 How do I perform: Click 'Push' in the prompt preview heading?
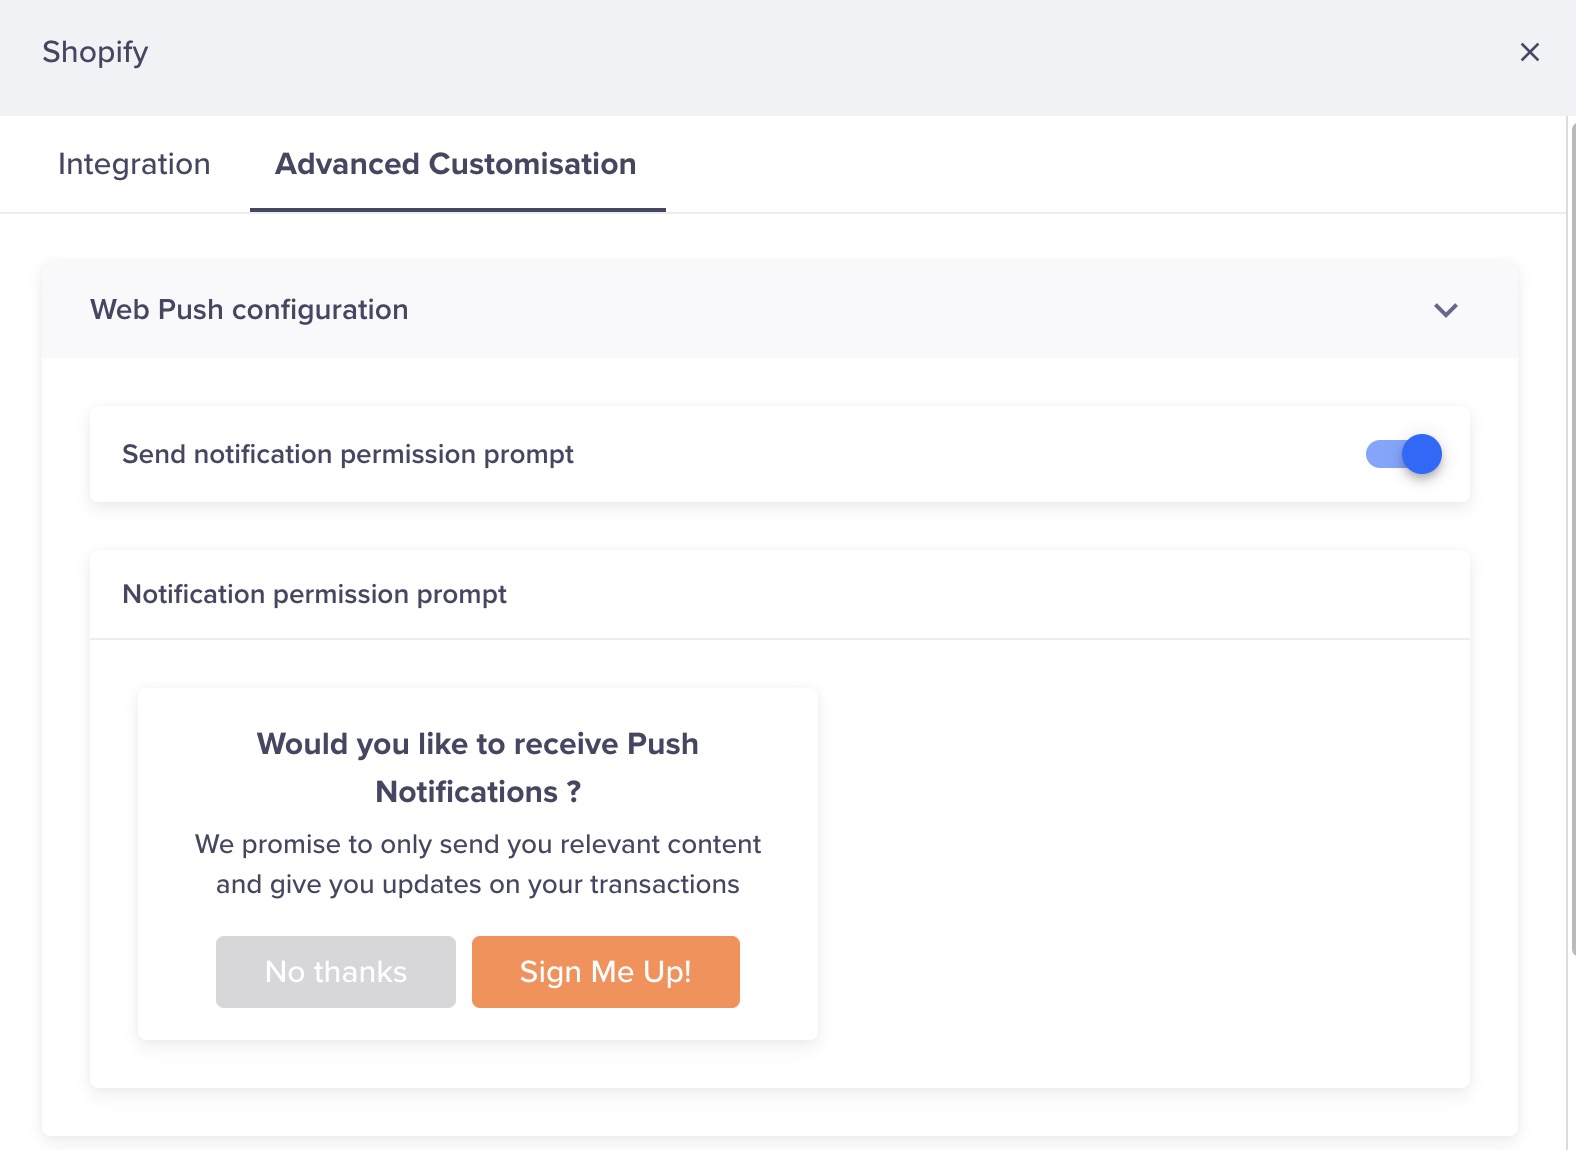tap(662, 744)
